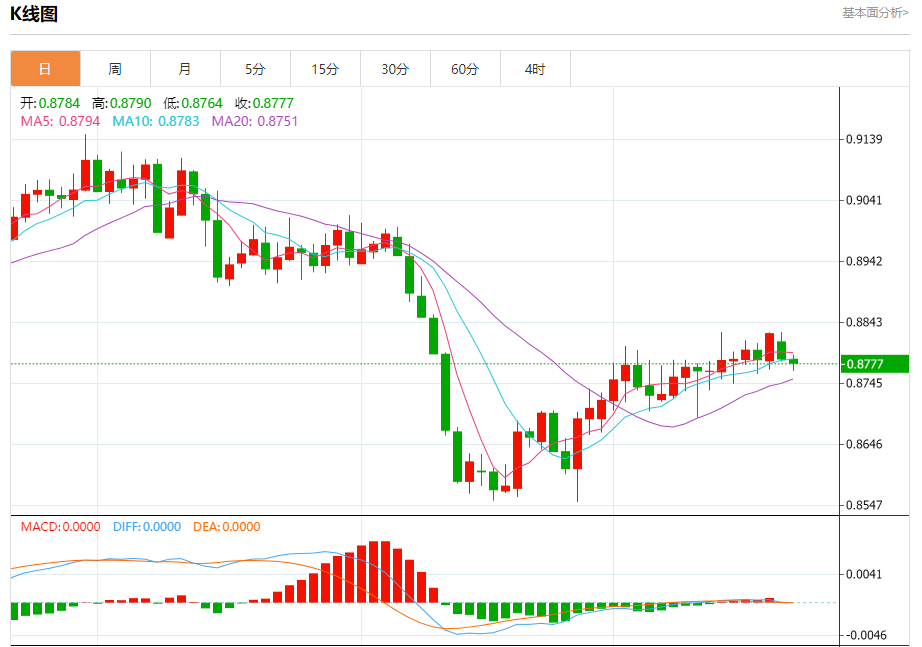The image size is (922, 647).
Task: Open the 5分 interval tab
Action: [x=255, y=69]
